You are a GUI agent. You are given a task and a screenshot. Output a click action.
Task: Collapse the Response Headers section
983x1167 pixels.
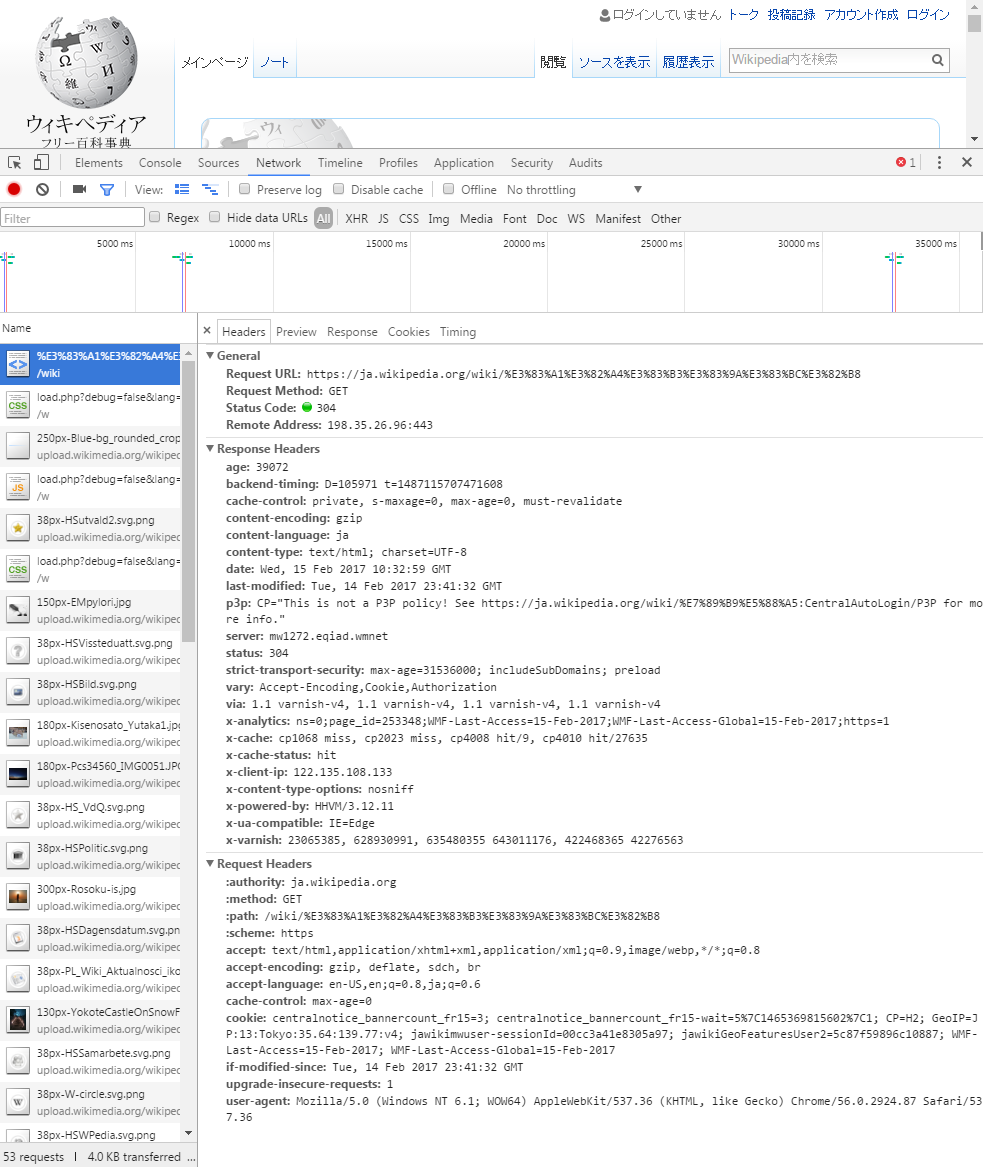210,449
